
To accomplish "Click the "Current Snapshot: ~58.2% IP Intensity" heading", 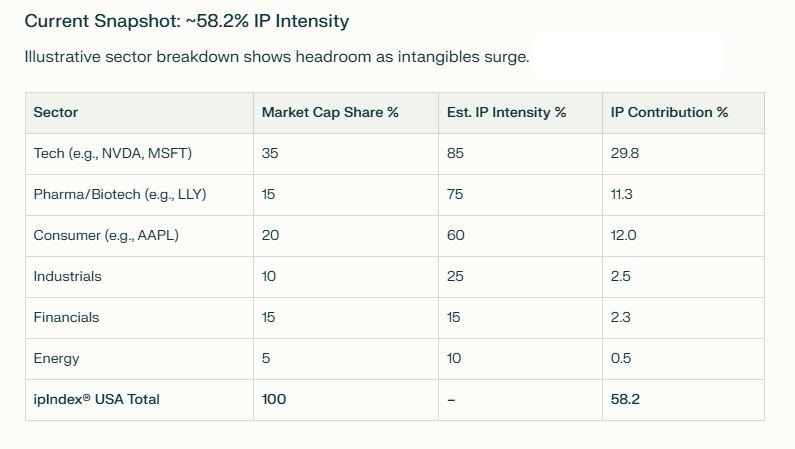I will pyautogui.click(x=187, y=21).
